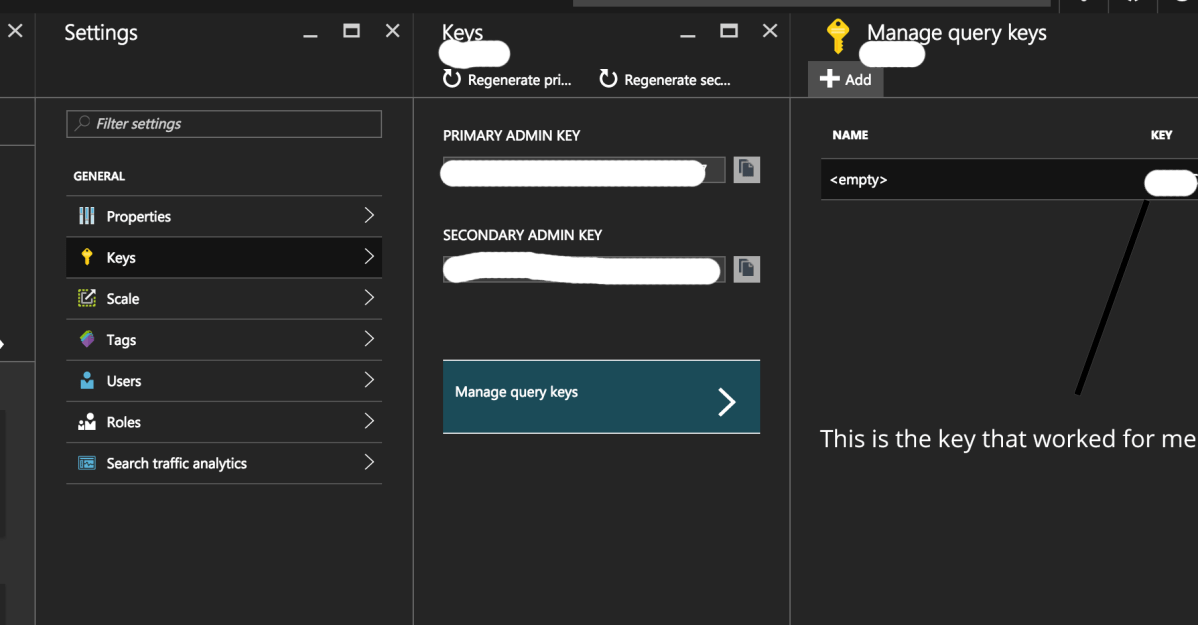Minimize the Settings blade
Screen dimensions: 1198x625
click(310, 35)
